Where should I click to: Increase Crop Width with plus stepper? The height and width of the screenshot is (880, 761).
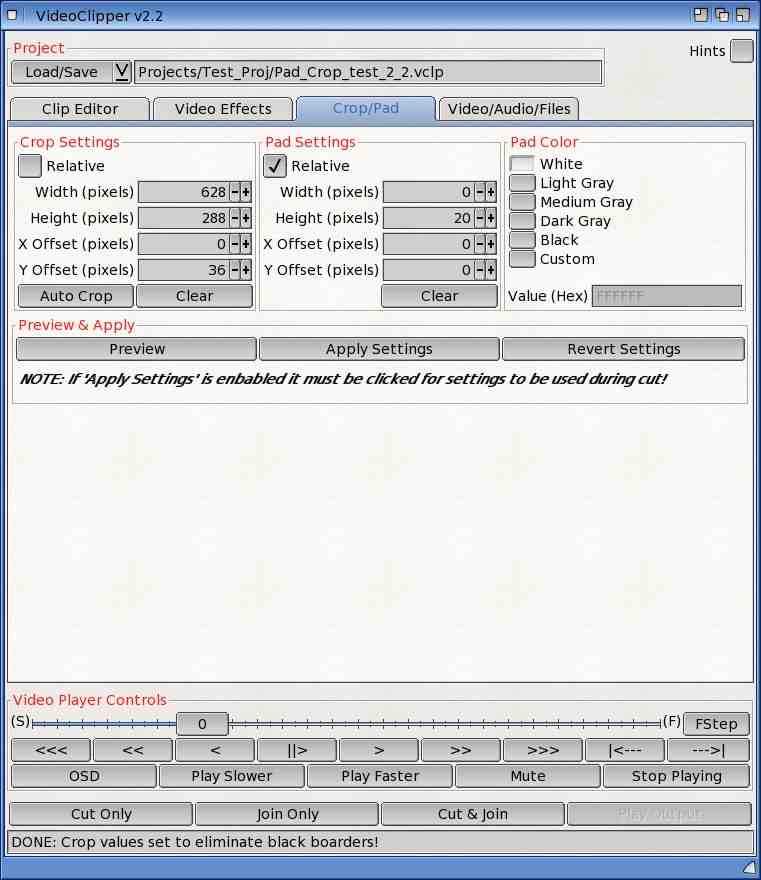coord(246,192)
